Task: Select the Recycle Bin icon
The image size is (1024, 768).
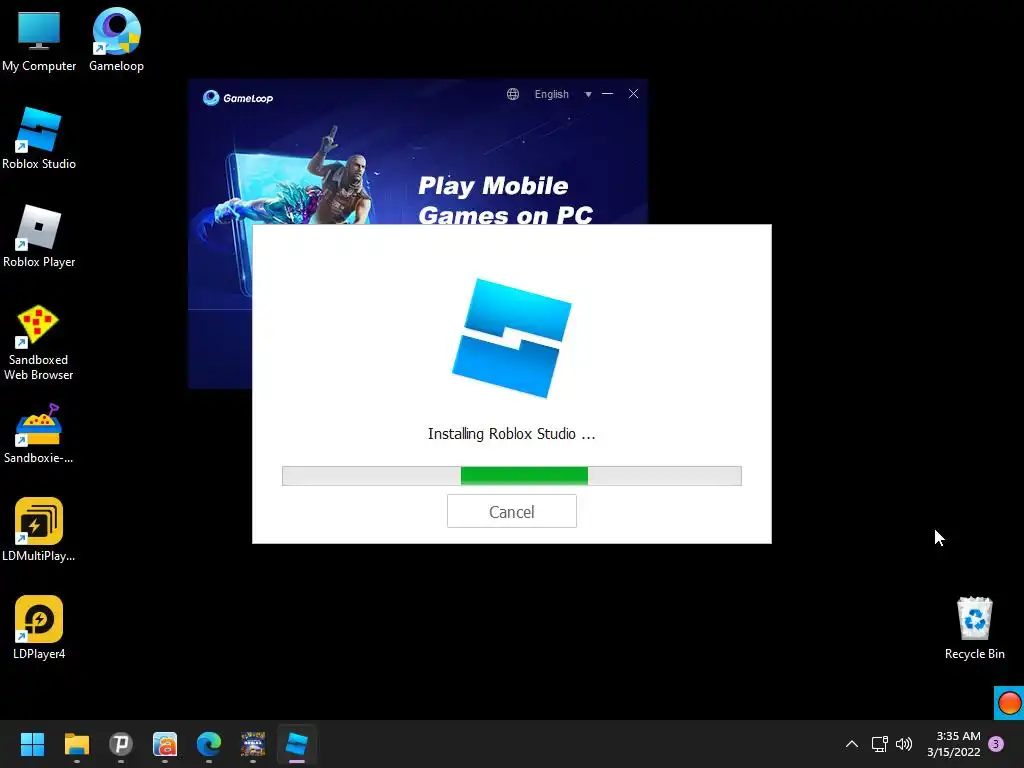Action: click(x=974, y=628)
